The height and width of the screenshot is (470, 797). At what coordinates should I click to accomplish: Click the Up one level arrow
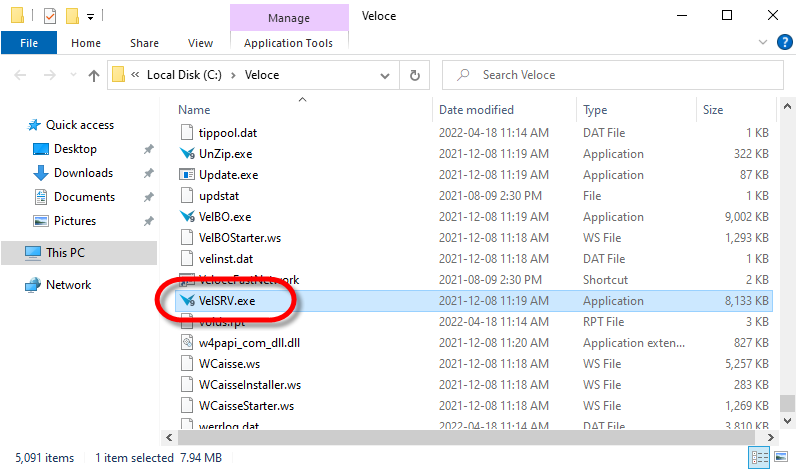(94, 75)
